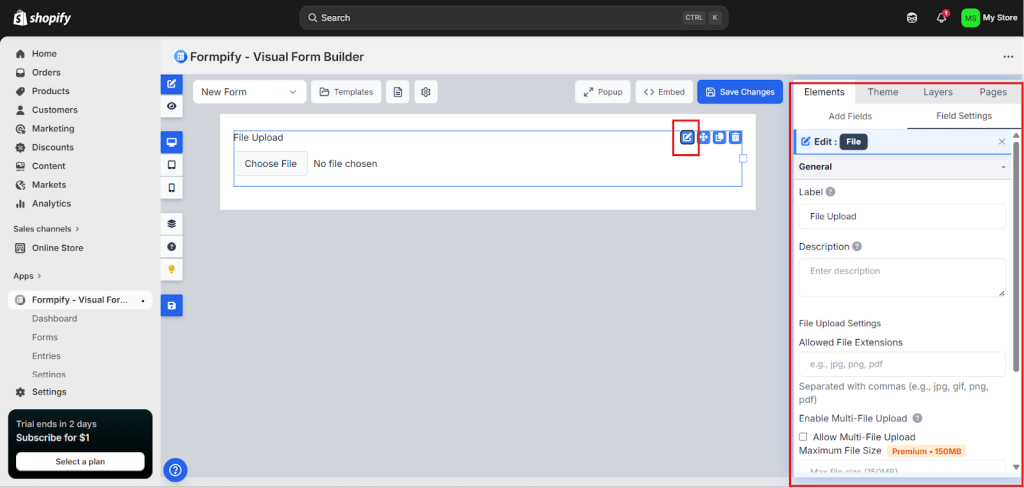Toggle preview mode with the eye icon
The width and height of the screenshot is (1024, 488).
[172, 106]
